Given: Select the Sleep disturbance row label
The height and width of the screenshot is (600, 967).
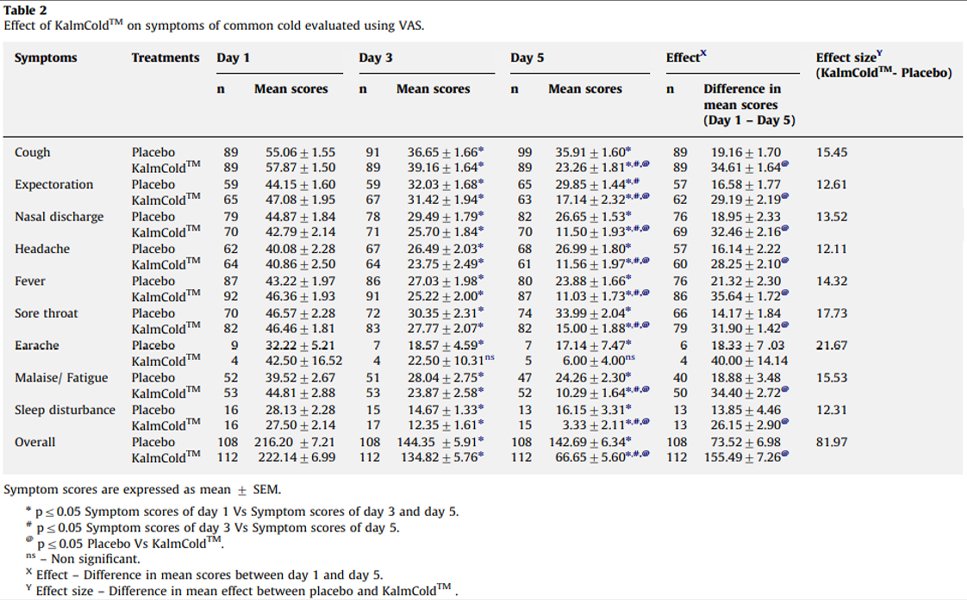Looking at the screenshot, I should click(65, 409).
